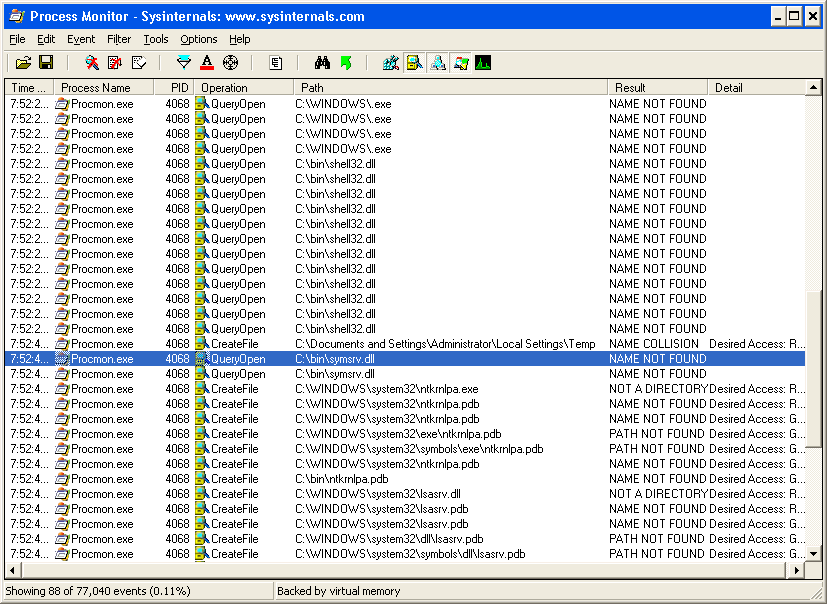Click the green Jump To Object arrow
This screenshot has width=827, height=604.
click(x=345, y=63)
